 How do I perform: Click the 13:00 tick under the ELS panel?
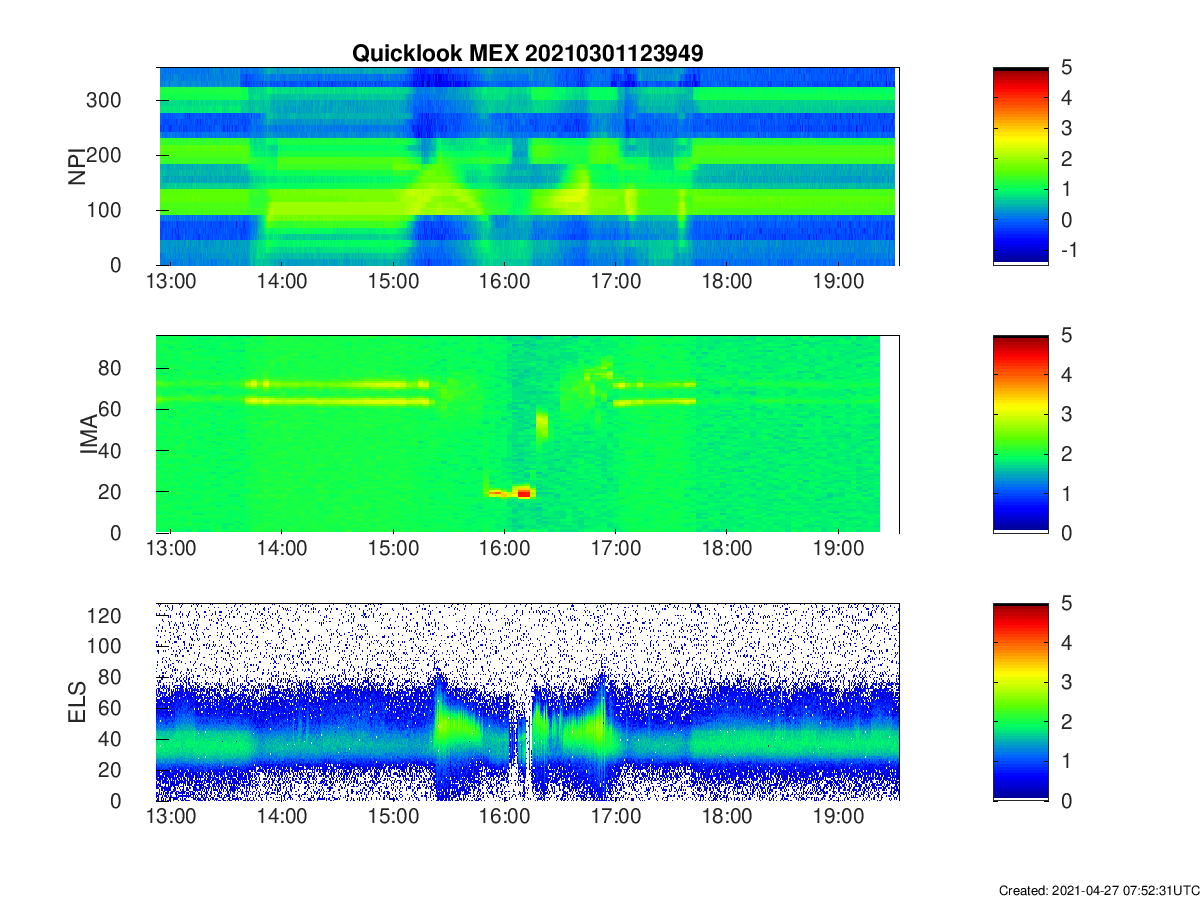[x=171, y=818]
